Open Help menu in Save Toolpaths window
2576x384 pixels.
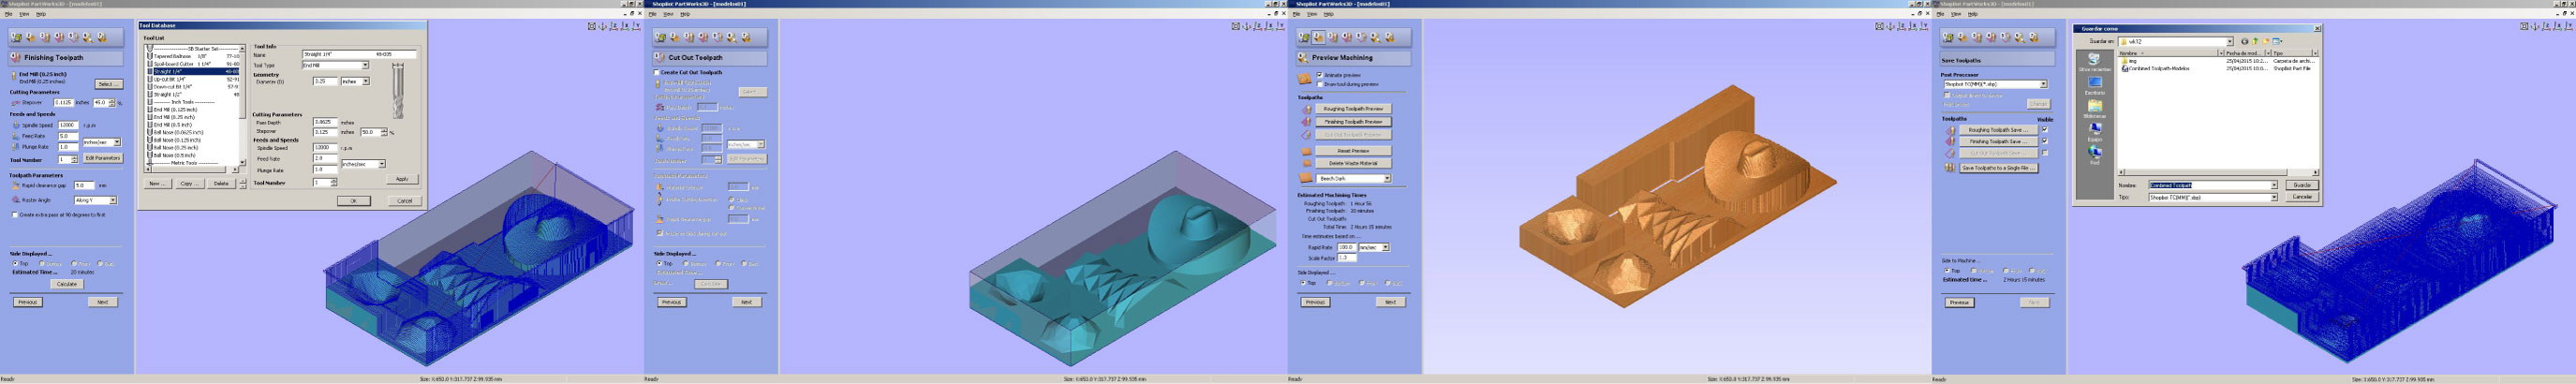1973,14
